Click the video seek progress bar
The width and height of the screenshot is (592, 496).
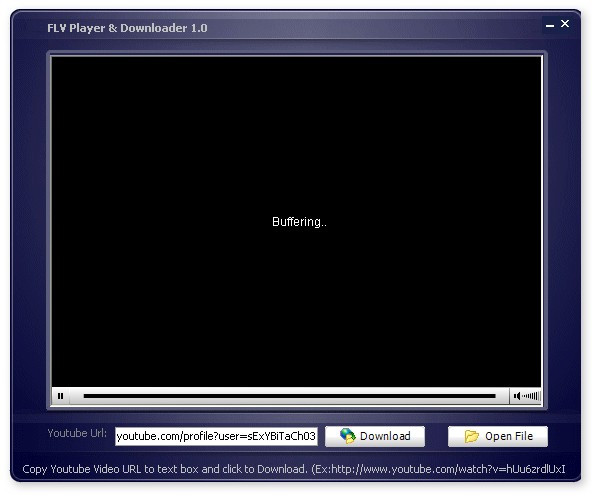click(x=290, y=396)
